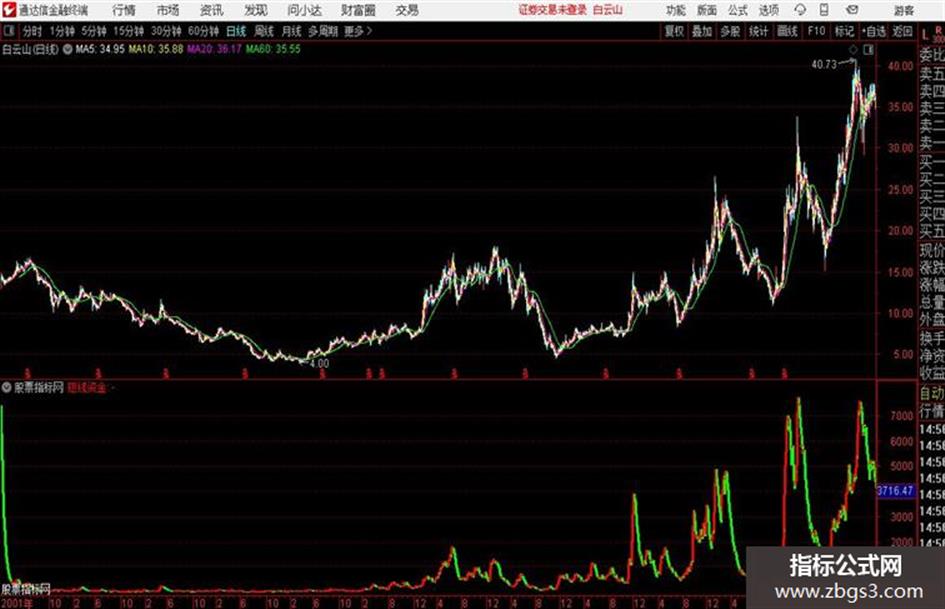Click the MA5: 34.95 indicator value

click(99, 49)
